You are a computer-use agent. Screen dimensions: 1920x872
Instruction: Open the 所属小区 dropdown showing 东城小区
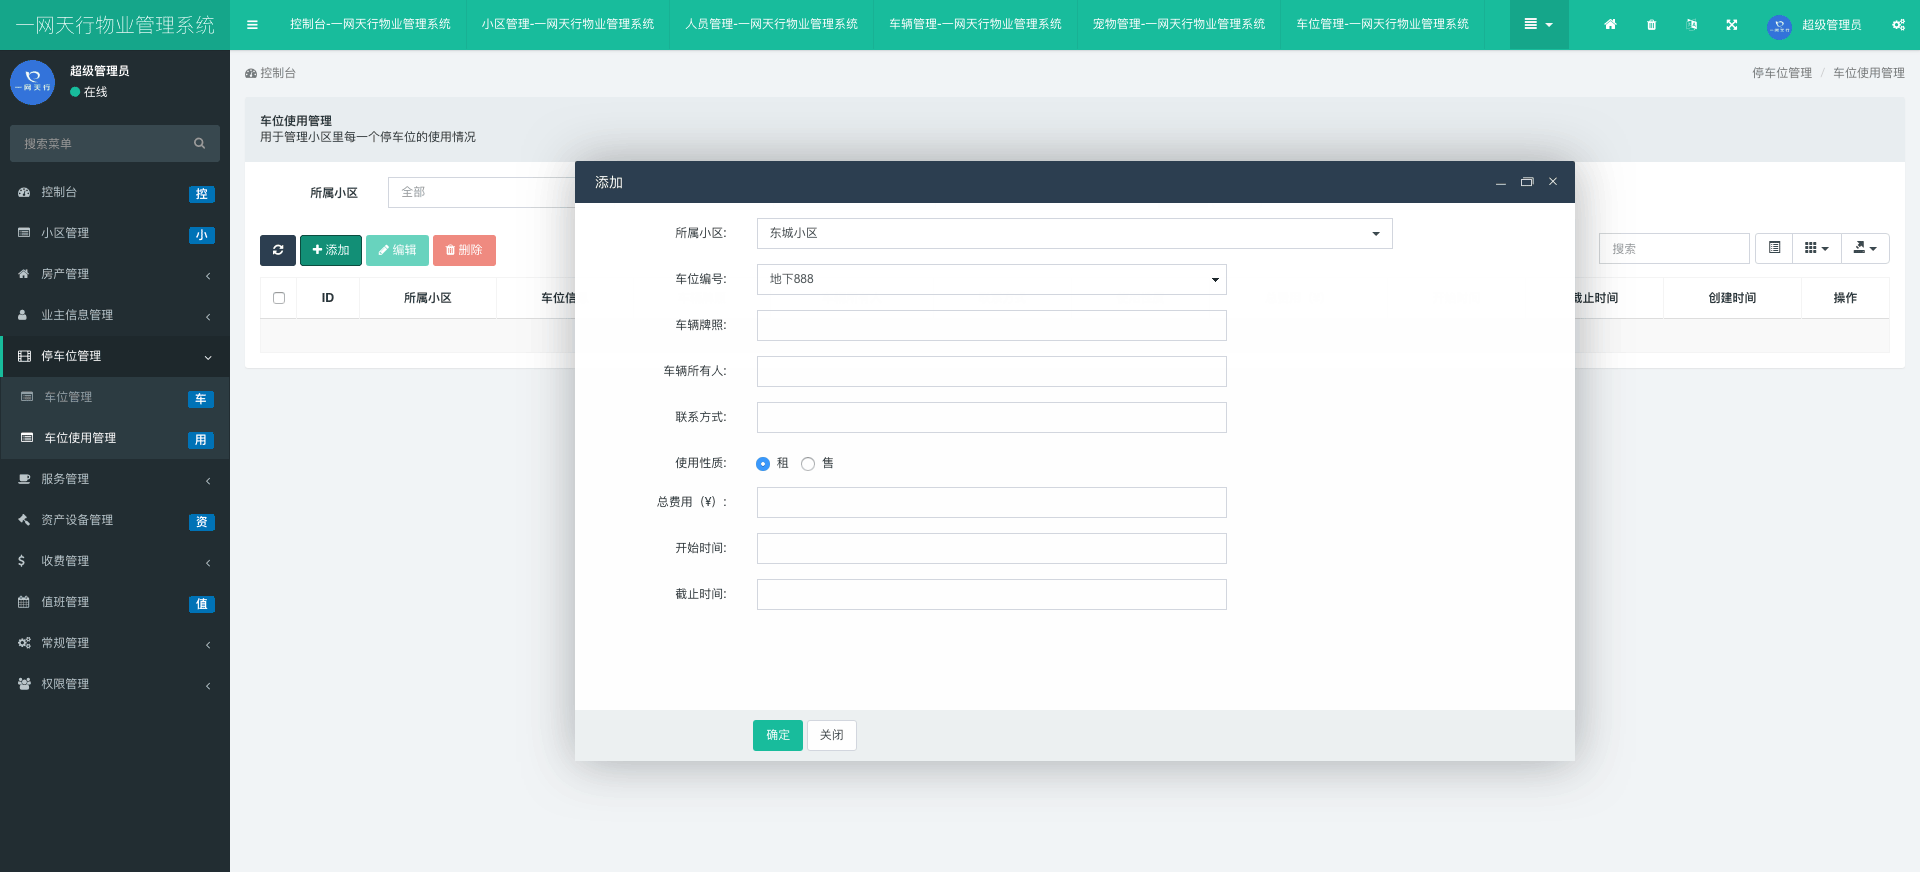(x=1074, y=233)
